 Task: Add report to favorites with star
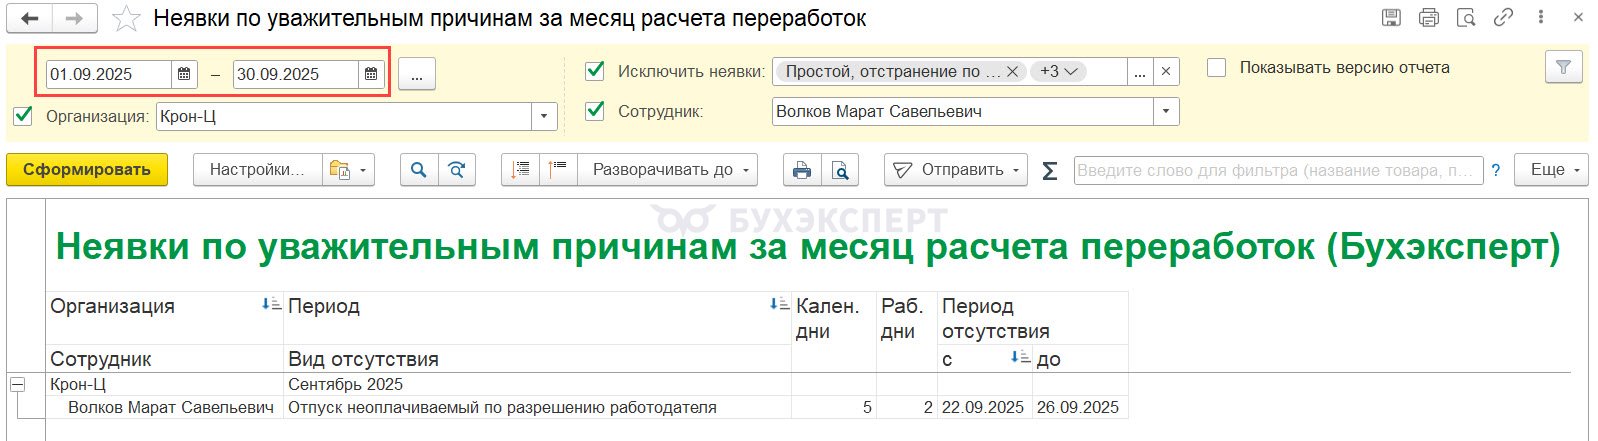point(126,19)
